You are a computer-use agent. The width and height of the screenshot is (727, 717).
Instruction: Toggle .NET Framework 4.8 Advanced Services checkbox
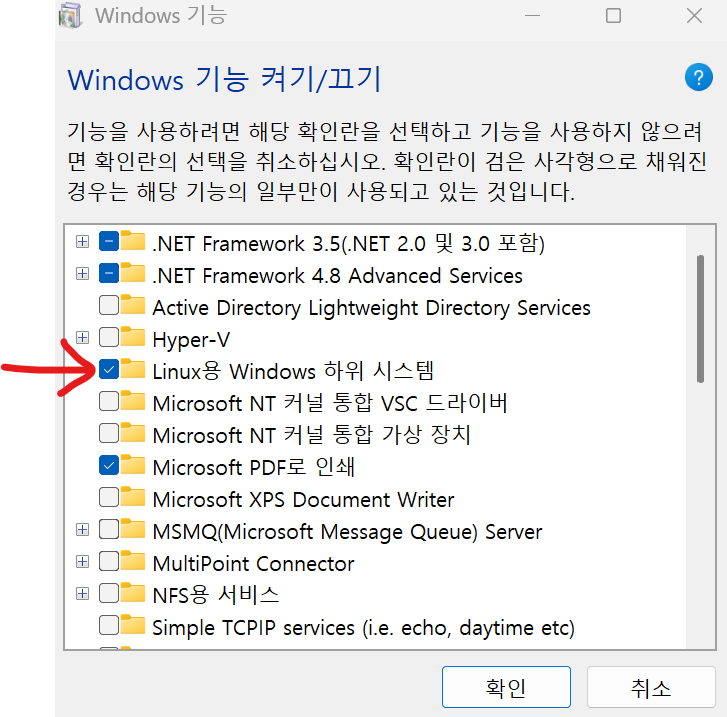(109, 273)
